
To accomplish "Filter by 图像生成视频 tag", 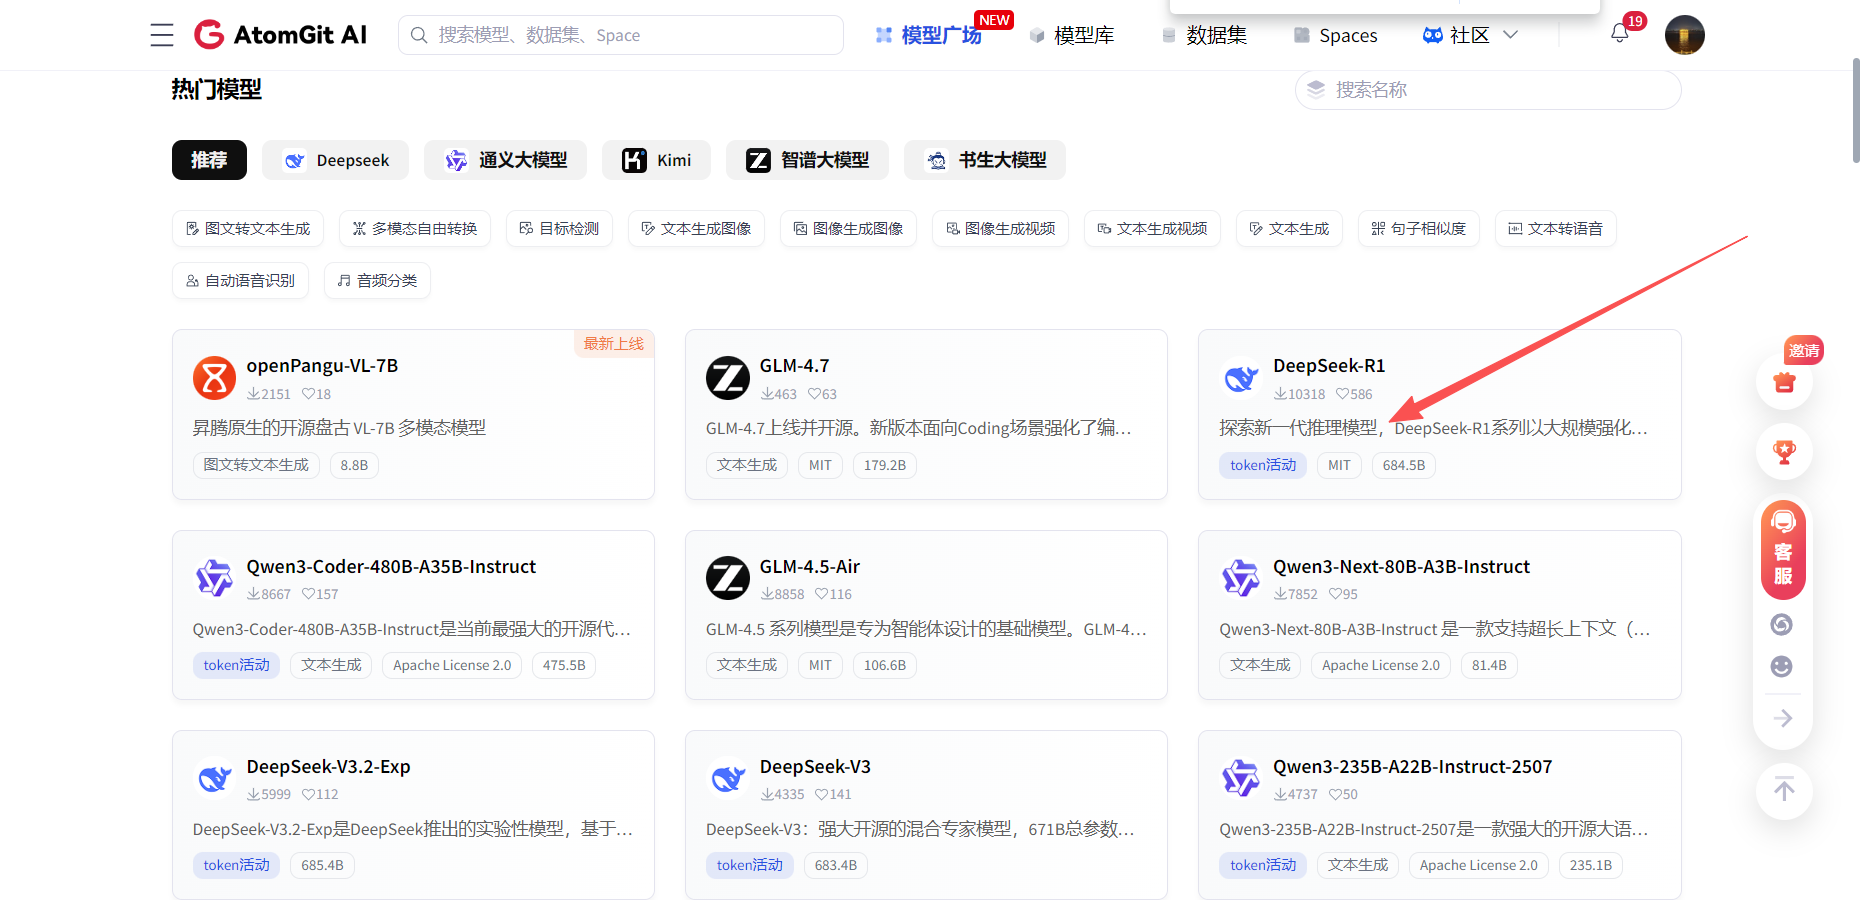I will 1000,229.
